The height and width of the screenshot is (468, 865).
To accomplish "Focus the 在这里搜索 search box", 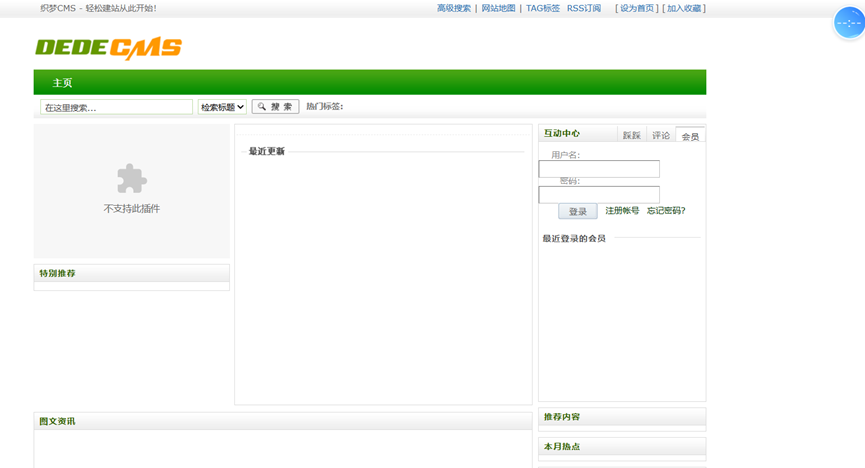I will tap(116, 107).
